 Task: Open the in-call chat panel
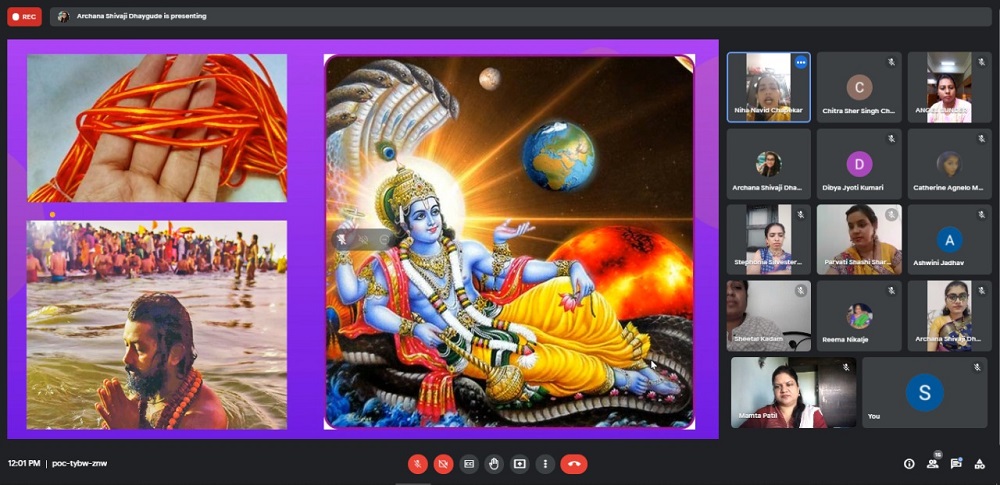(956, 464)
